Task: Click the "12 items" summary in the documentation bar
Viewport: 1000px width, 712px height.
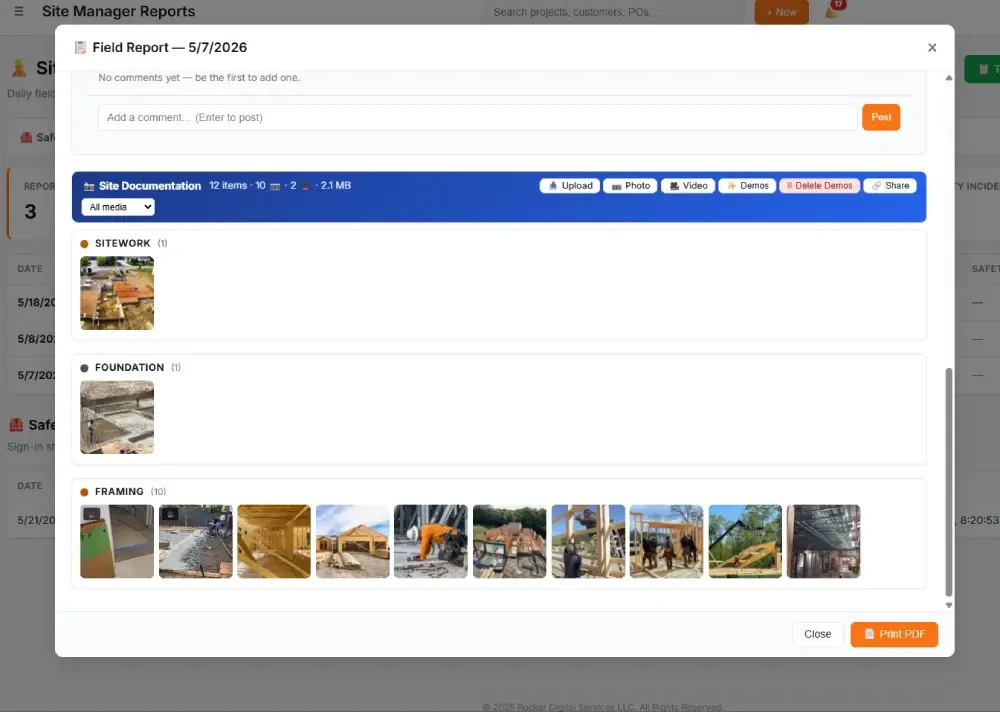Action: [x=228, y=186]
